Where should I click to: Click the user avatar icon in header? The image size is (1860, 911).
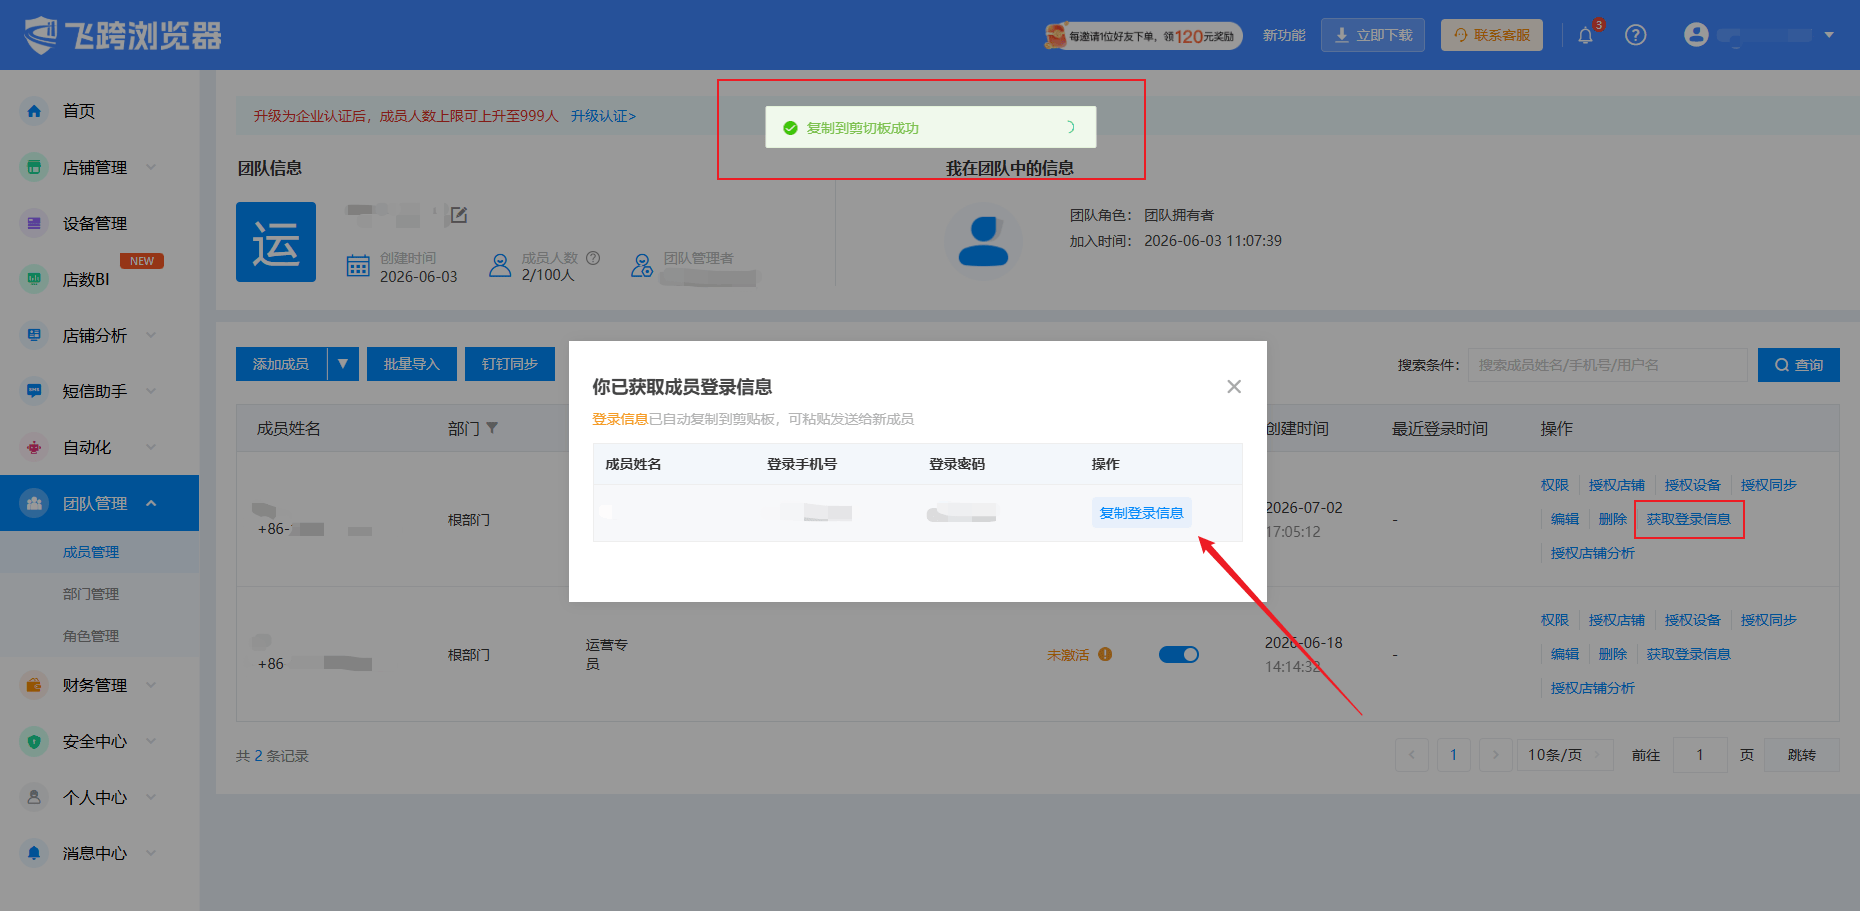tap(1696, 35)
